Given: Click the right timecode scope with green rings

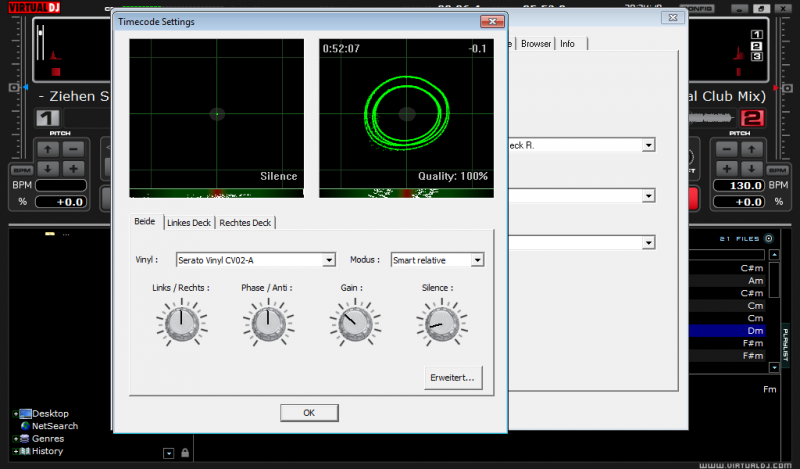Looking at the screenshot, I should [x=407, y=118].
